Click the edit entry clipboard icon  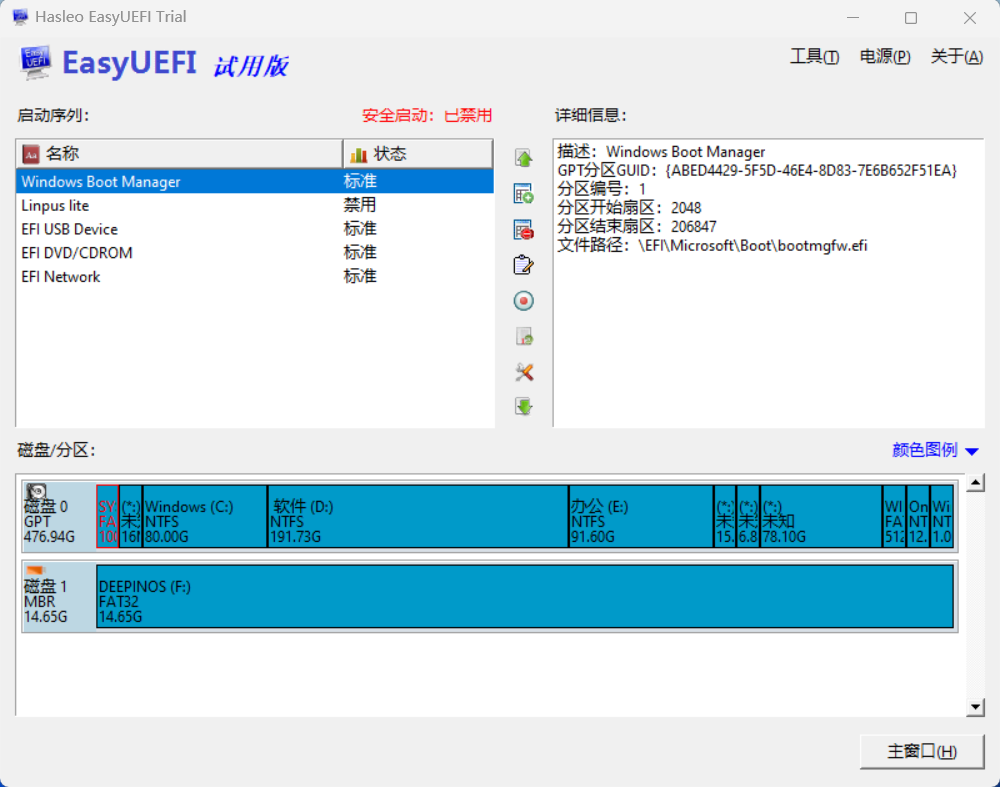[524, 265]
